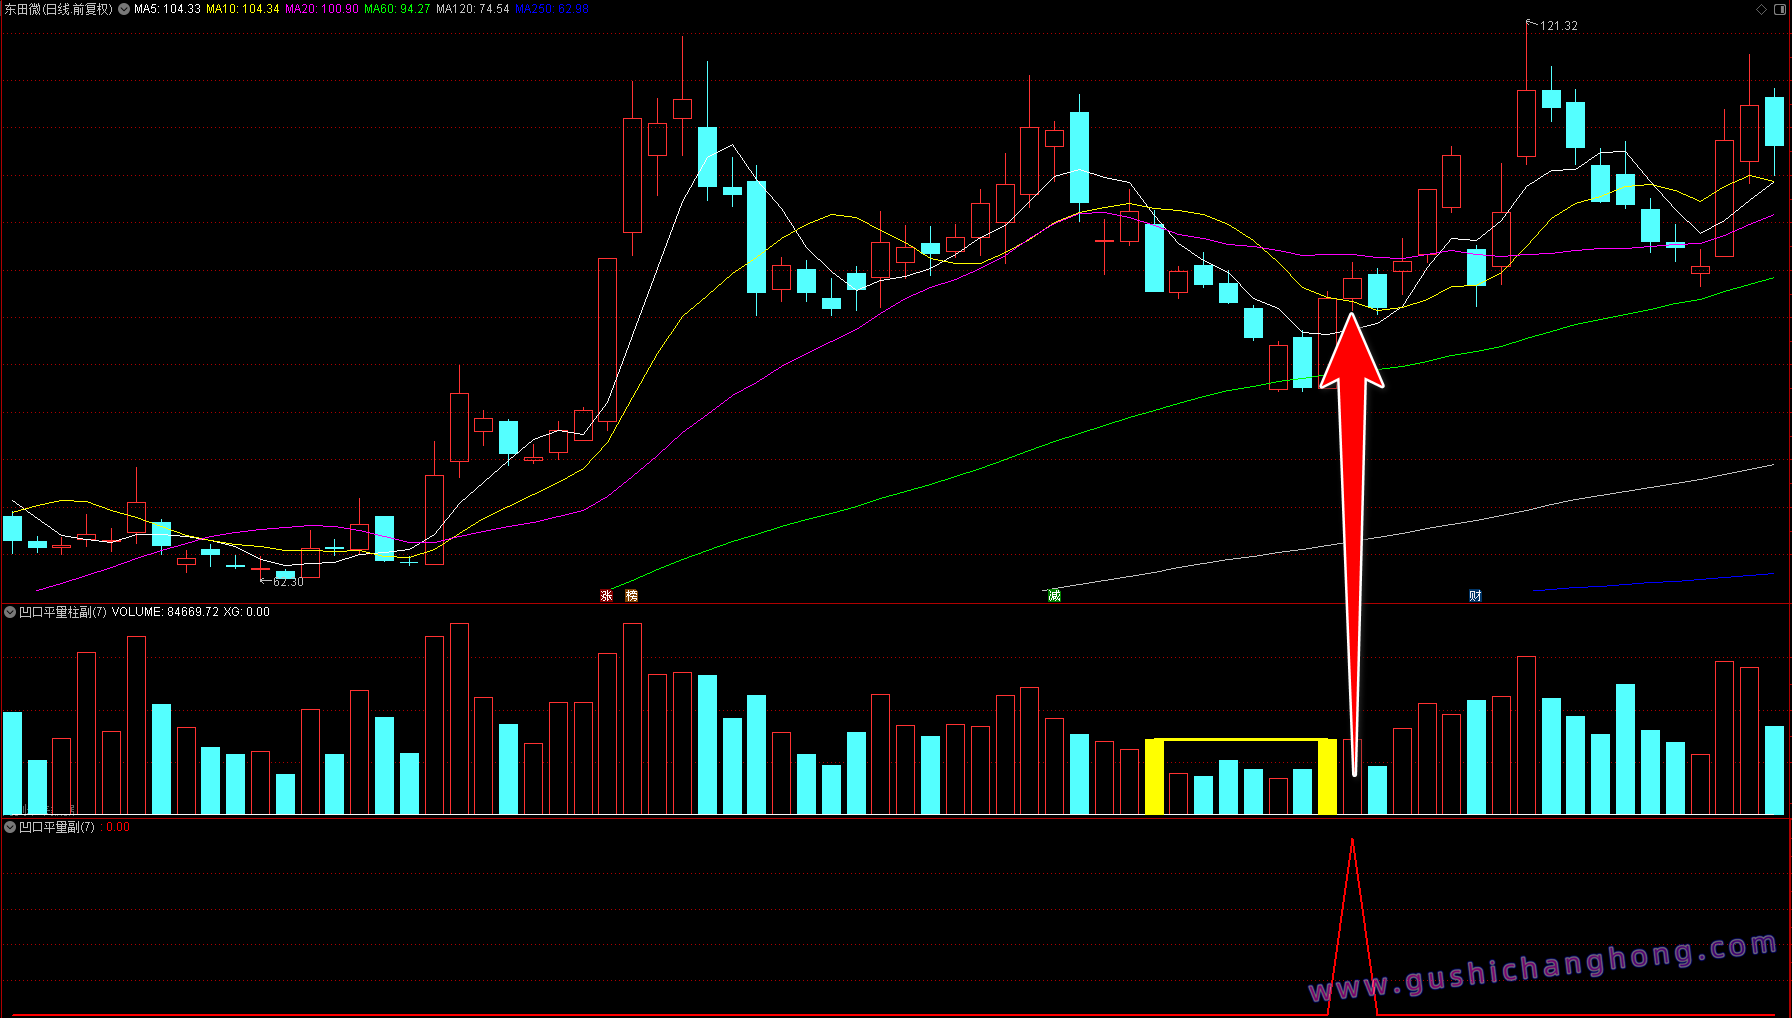Screen dimensions: 1792x1018
Task: Toggle the blue MA250 average label
Action: [552, 9]
